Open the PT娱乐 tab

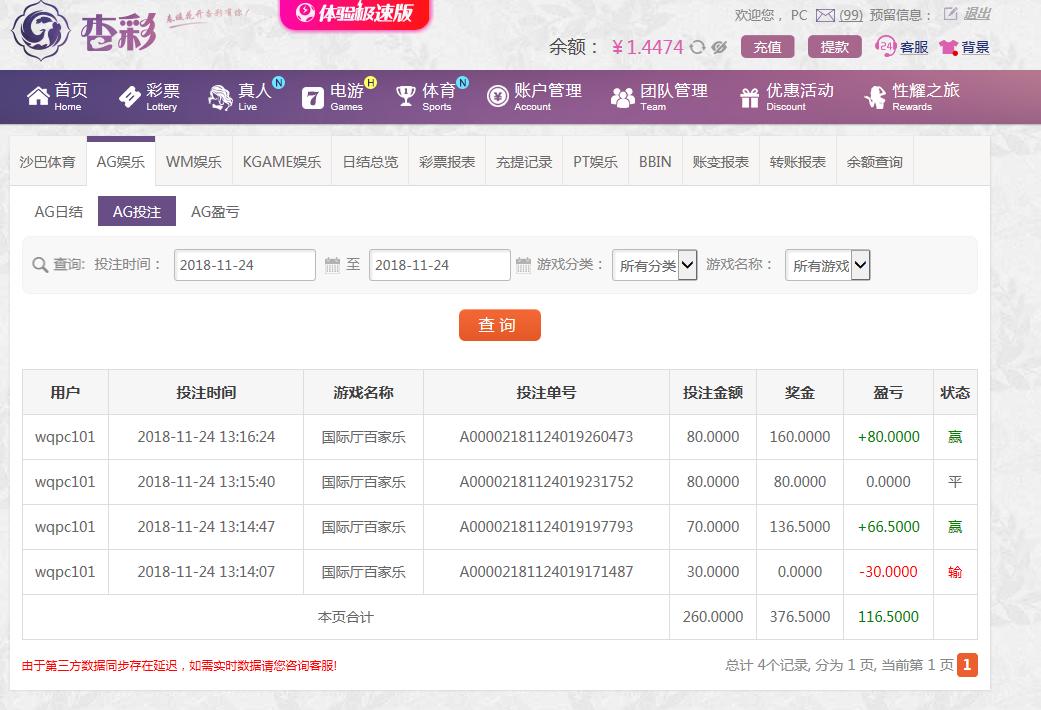(x=596, y=162)
